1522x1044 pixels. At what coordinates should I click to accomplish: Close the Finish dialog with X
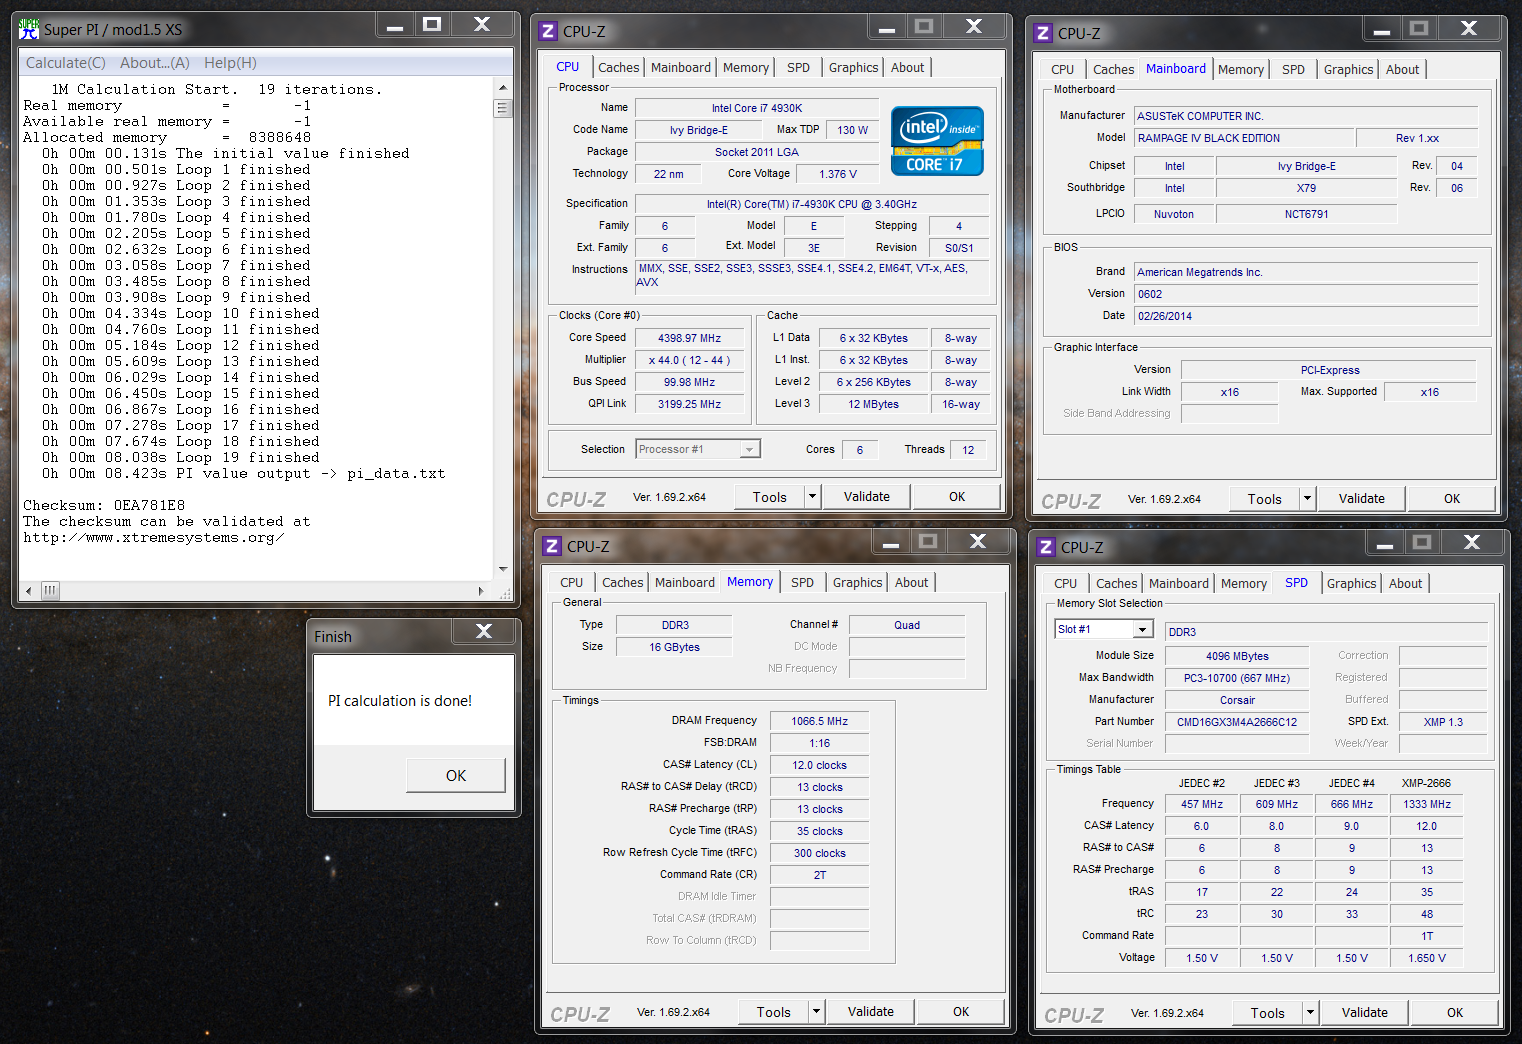click(x=484, y=631)
